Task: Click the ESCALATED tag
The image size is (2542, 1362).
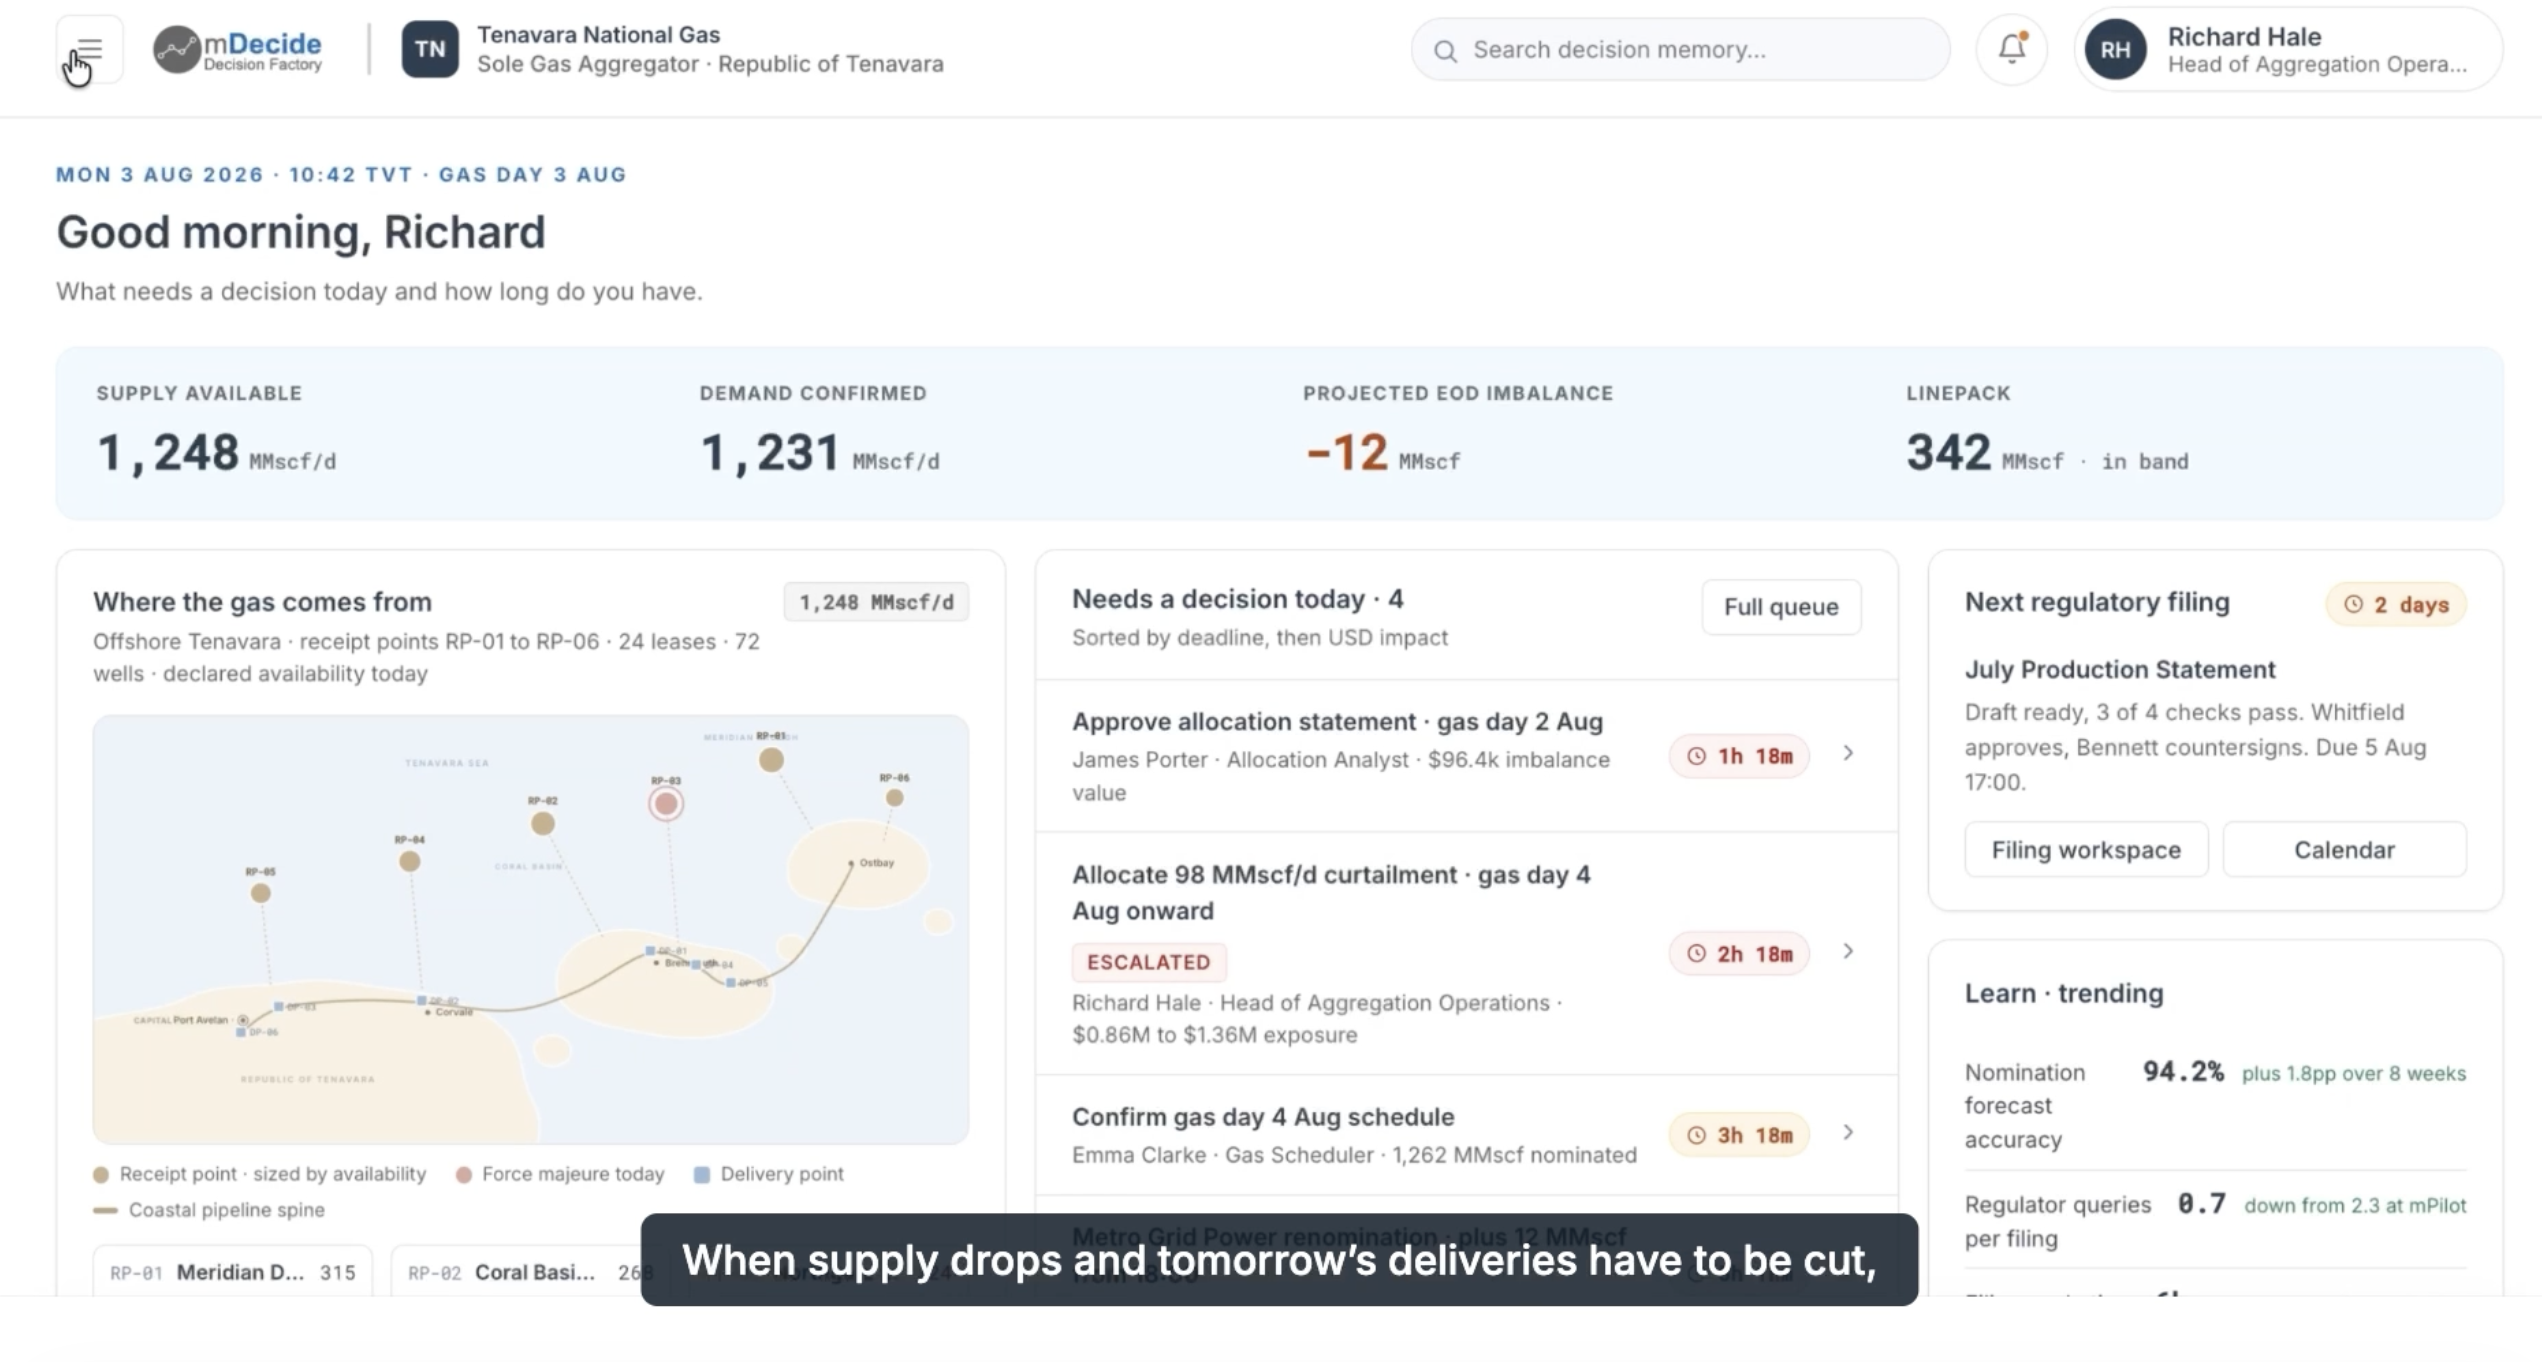Action: click(1149, 962)
